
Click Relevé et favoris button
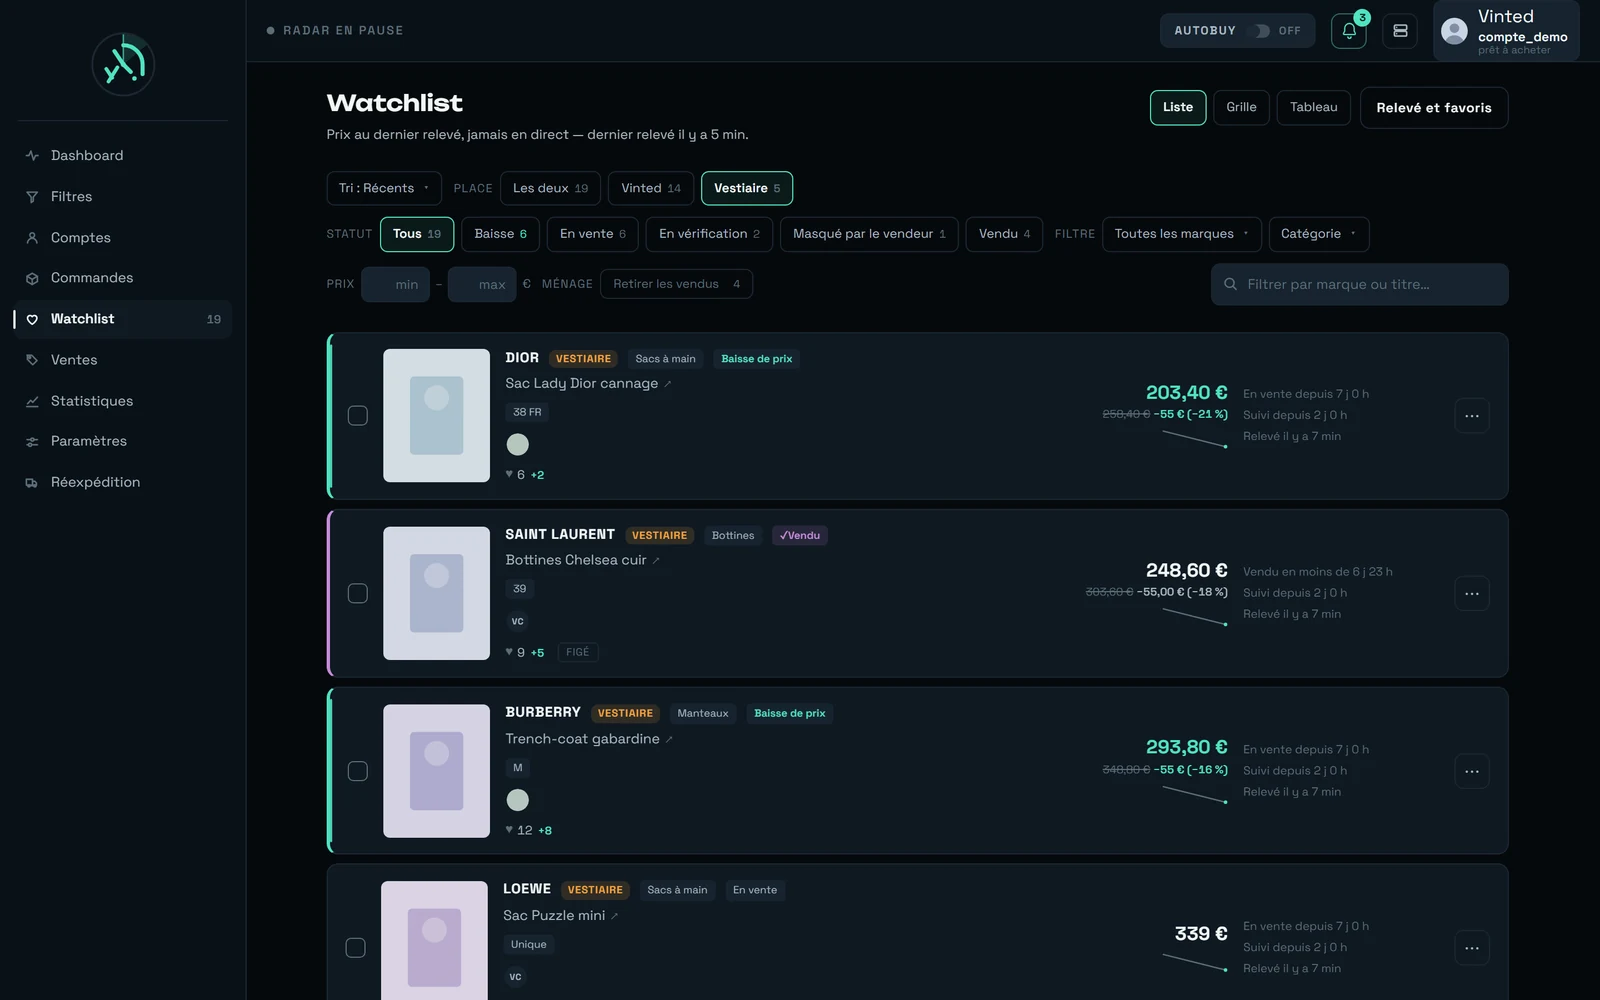[x=1434, y=108]
